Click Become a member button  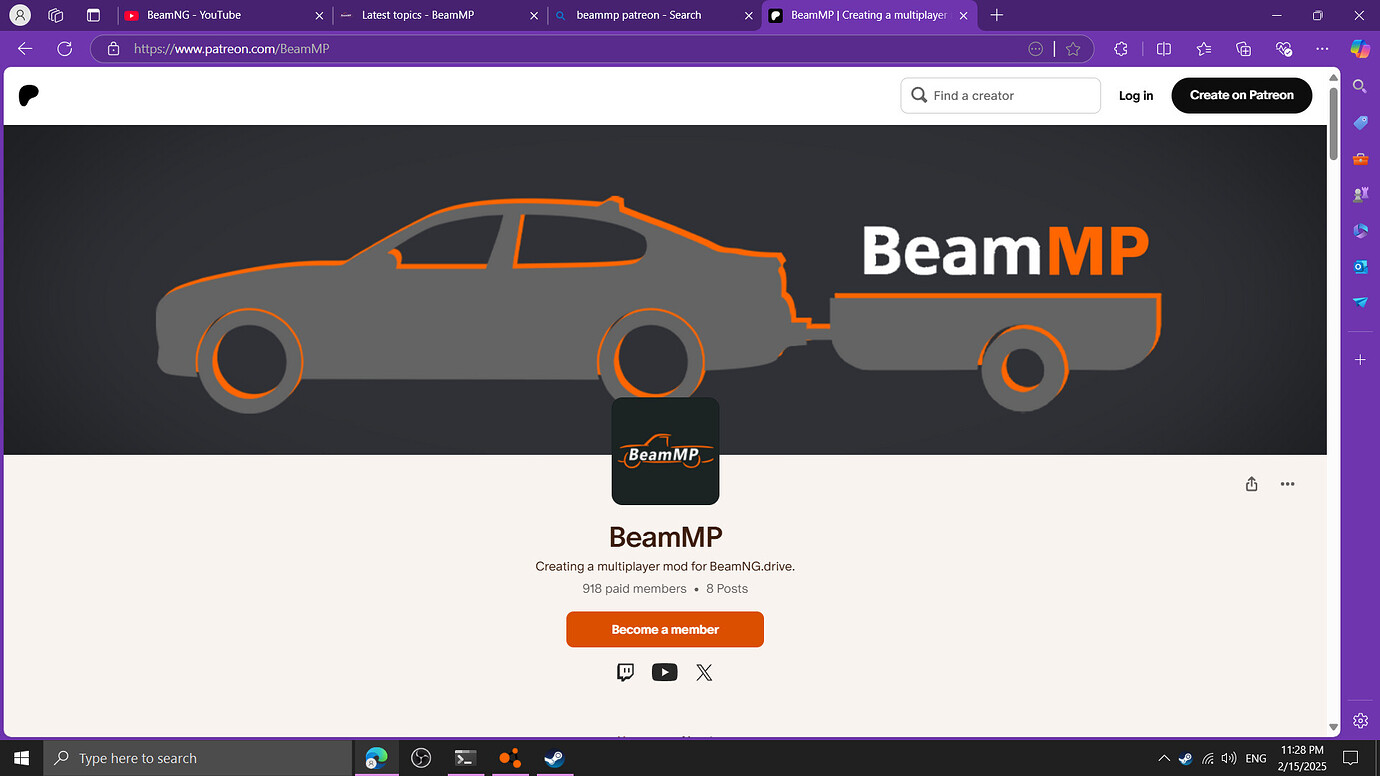coord(665,629)
